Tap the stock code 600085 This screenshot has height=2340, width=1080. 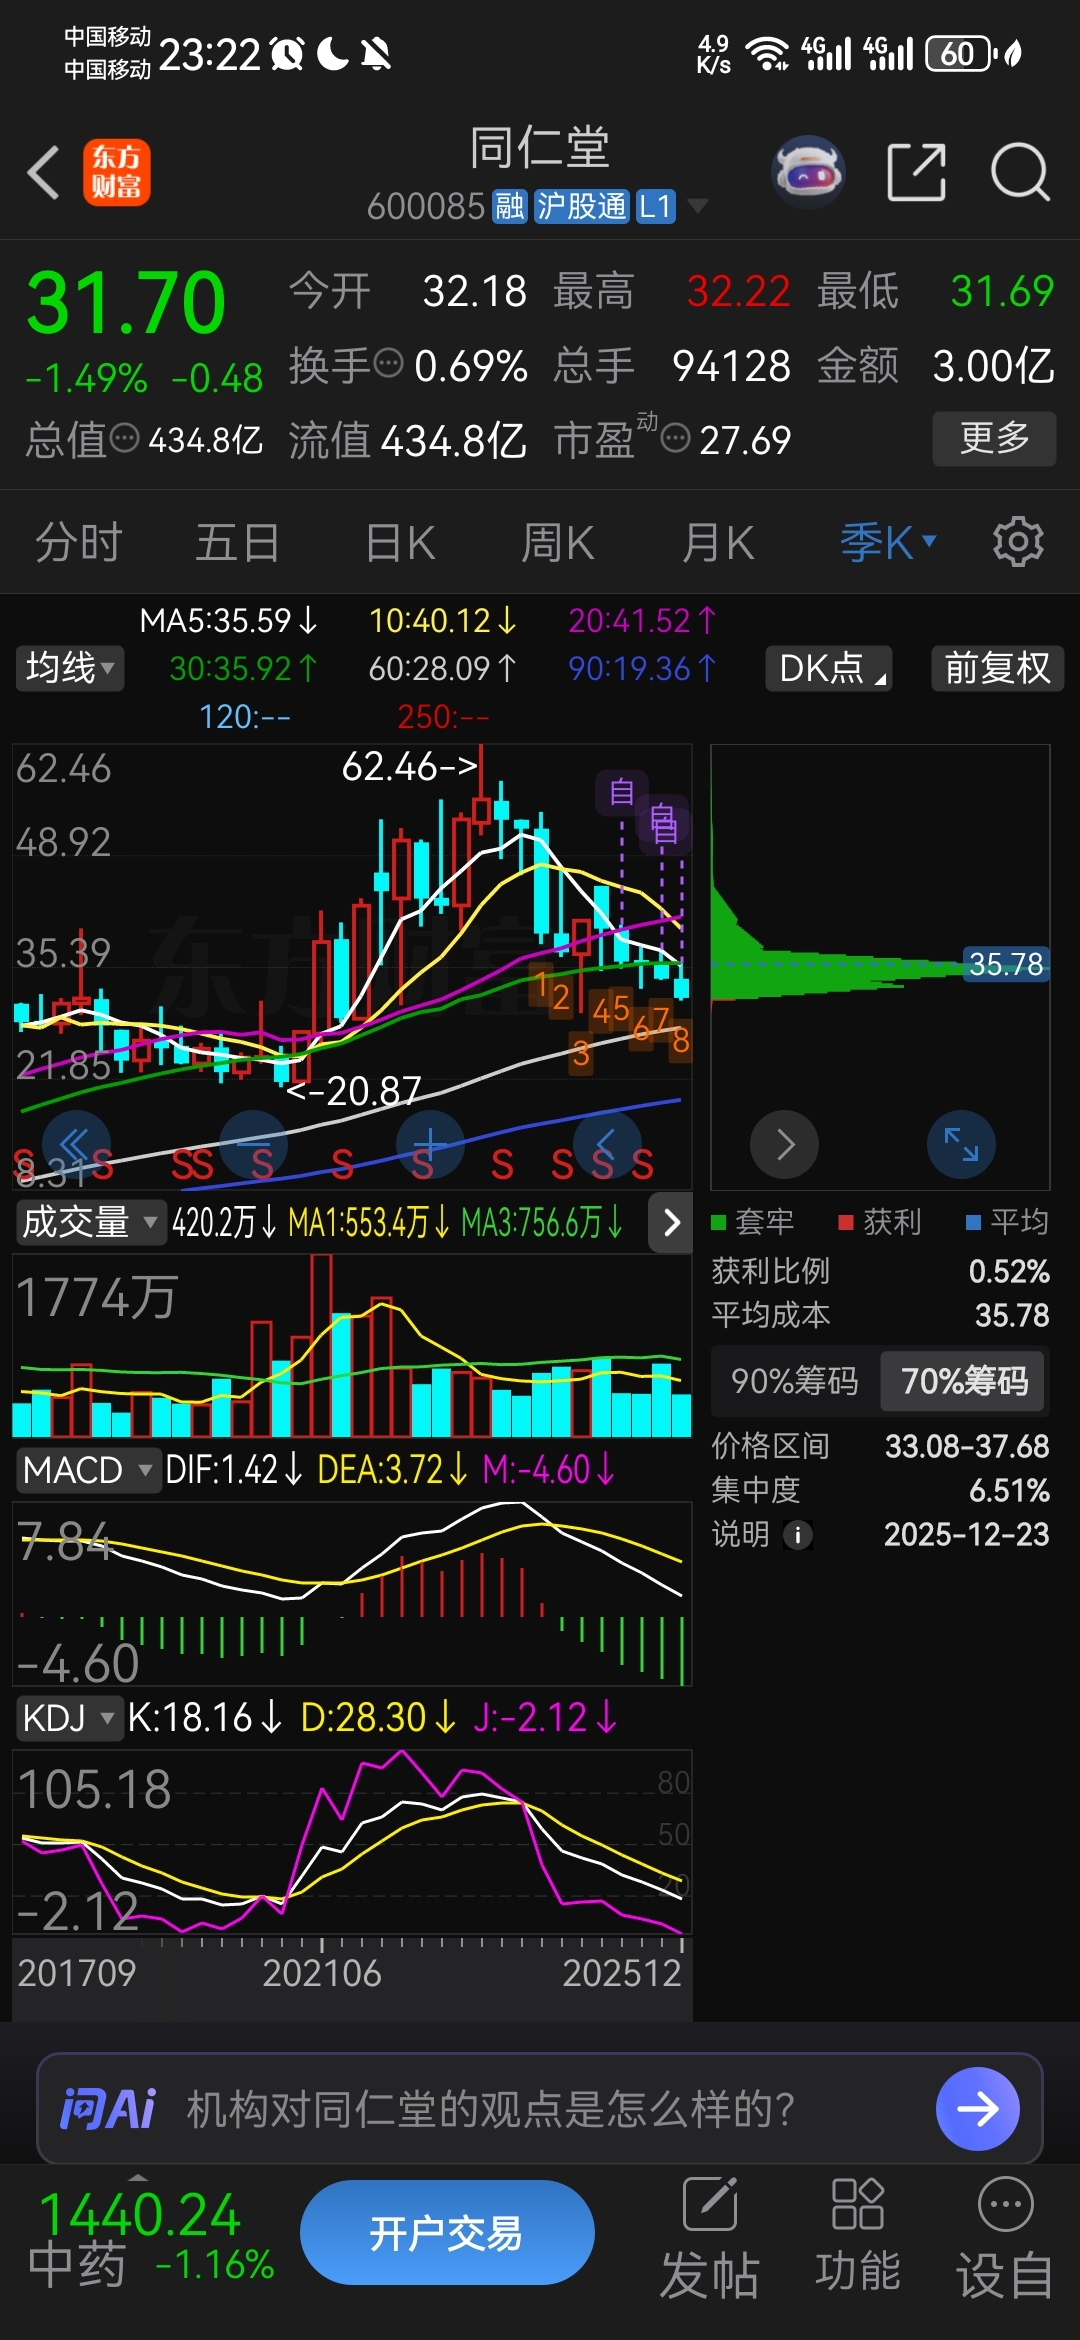tap(425, 207)
